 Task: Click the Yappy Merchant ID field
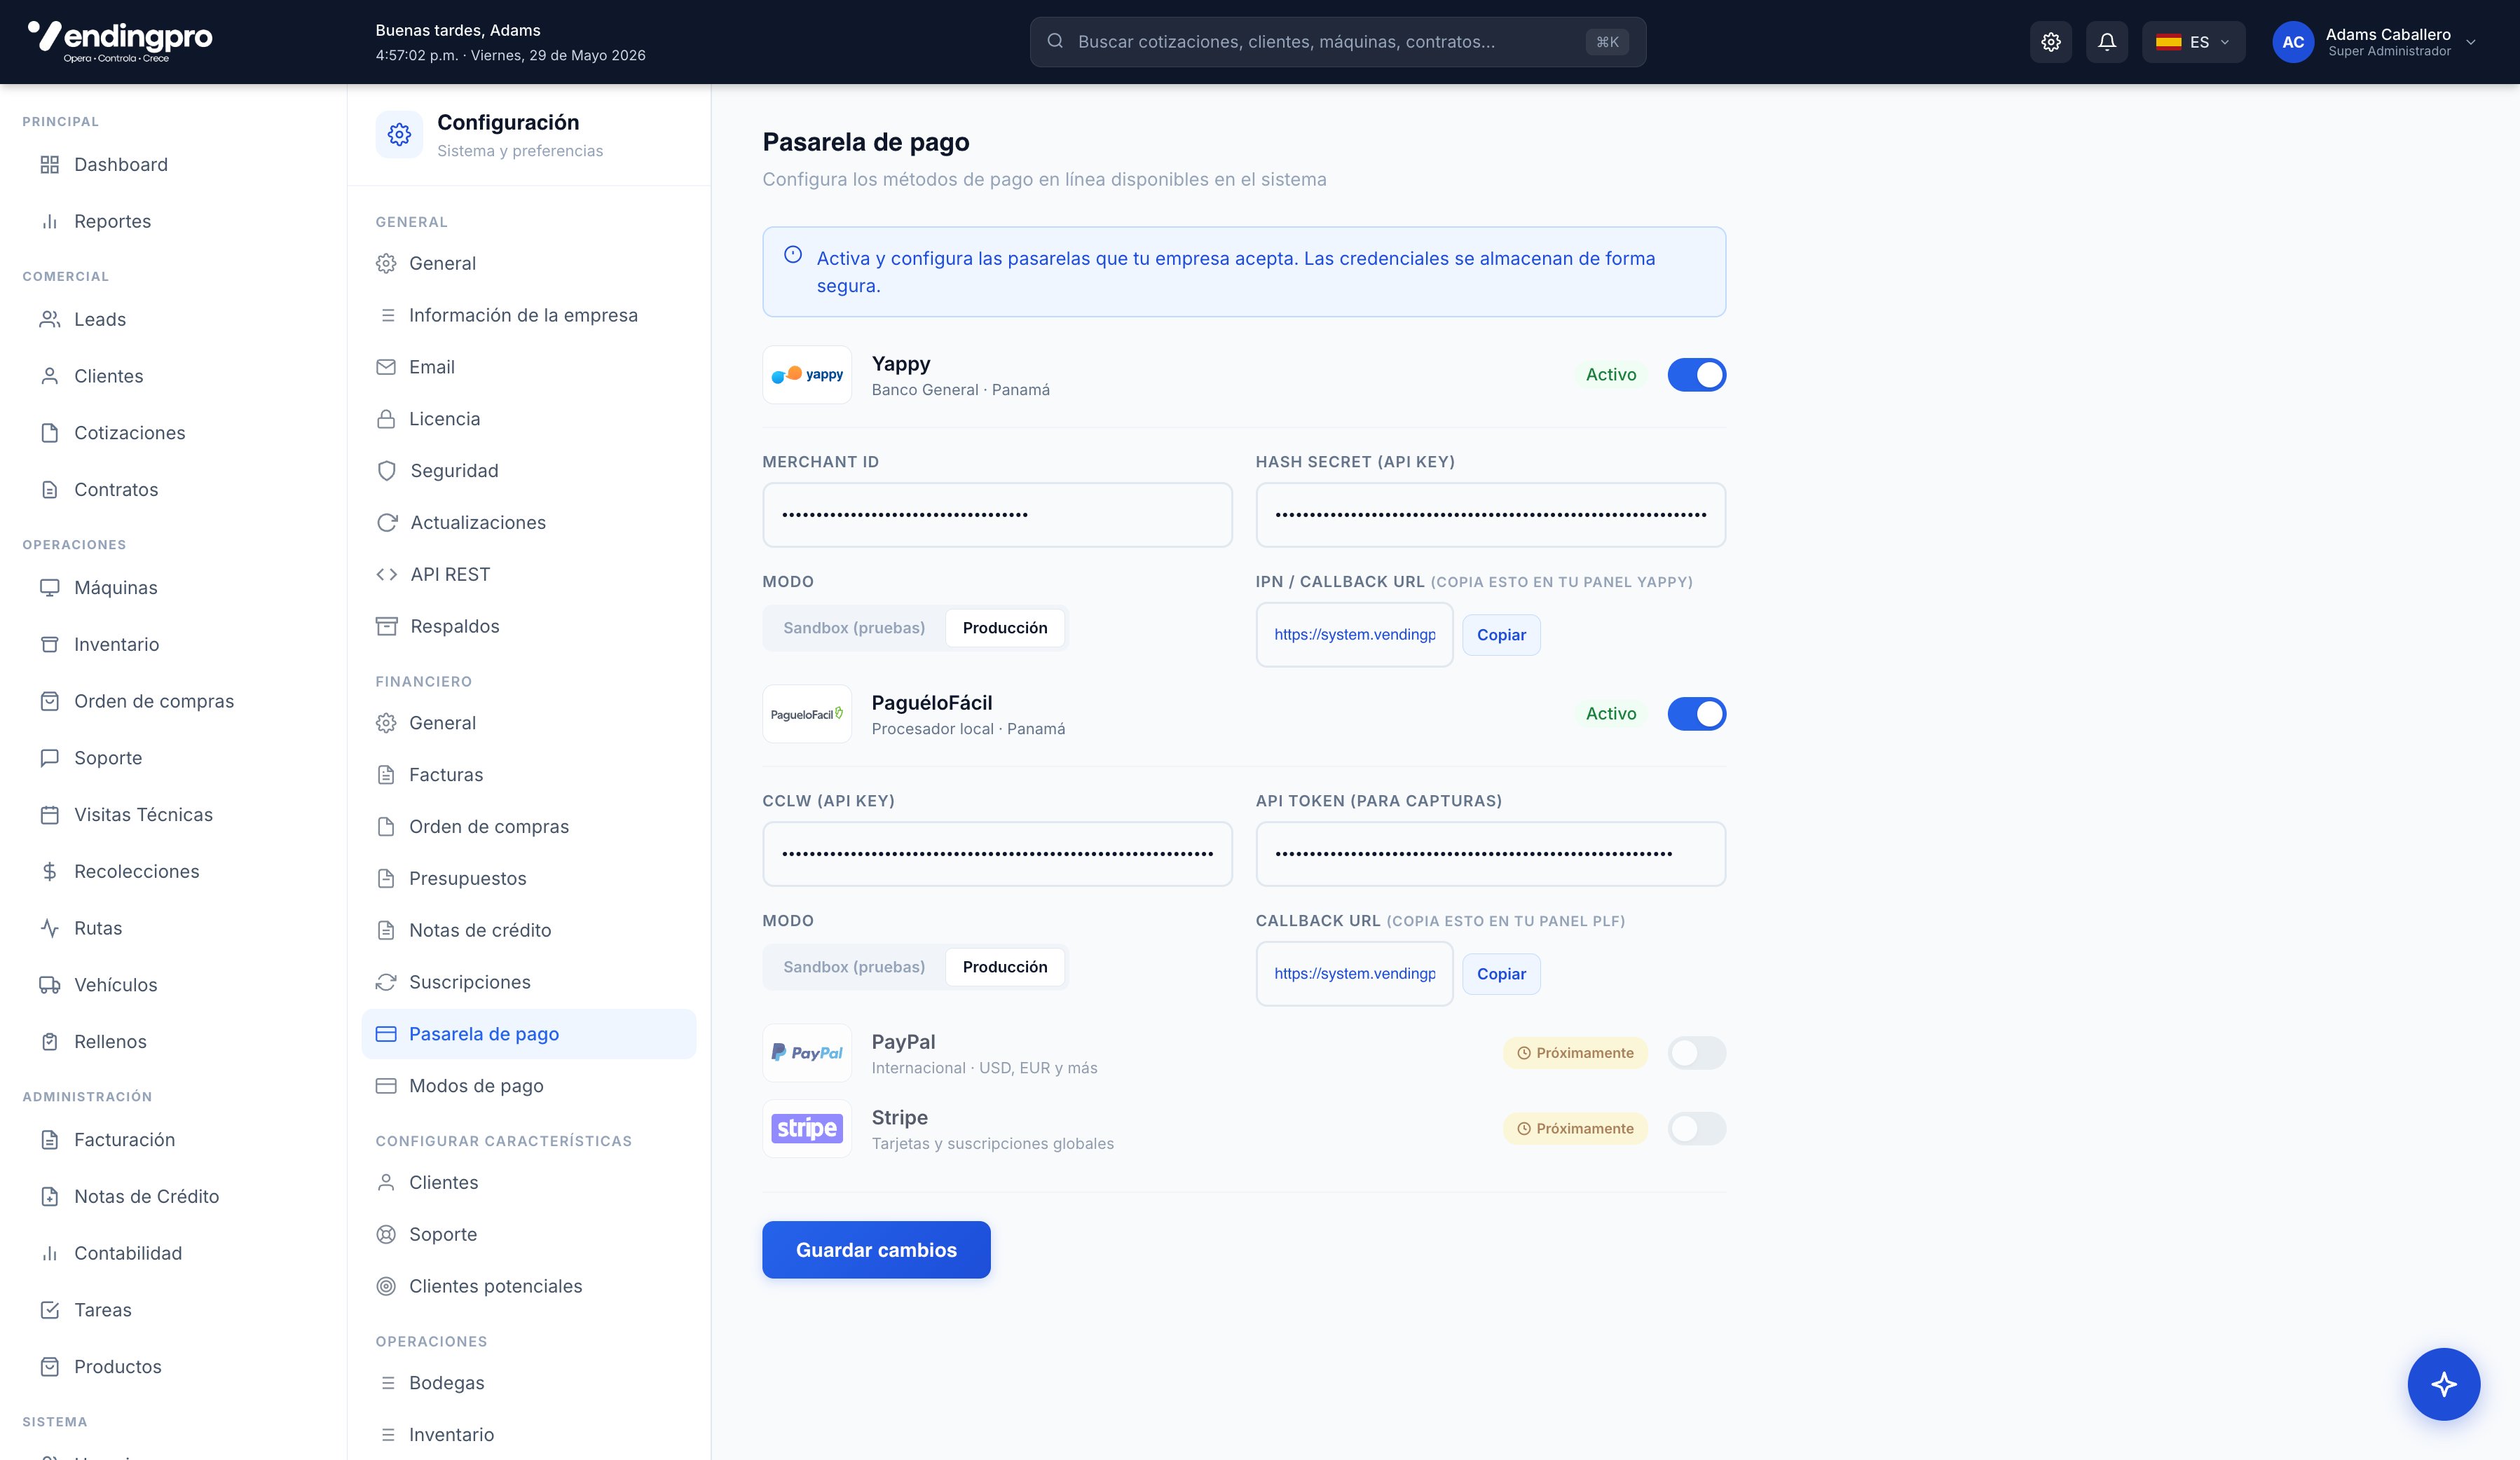click(997, 515)
